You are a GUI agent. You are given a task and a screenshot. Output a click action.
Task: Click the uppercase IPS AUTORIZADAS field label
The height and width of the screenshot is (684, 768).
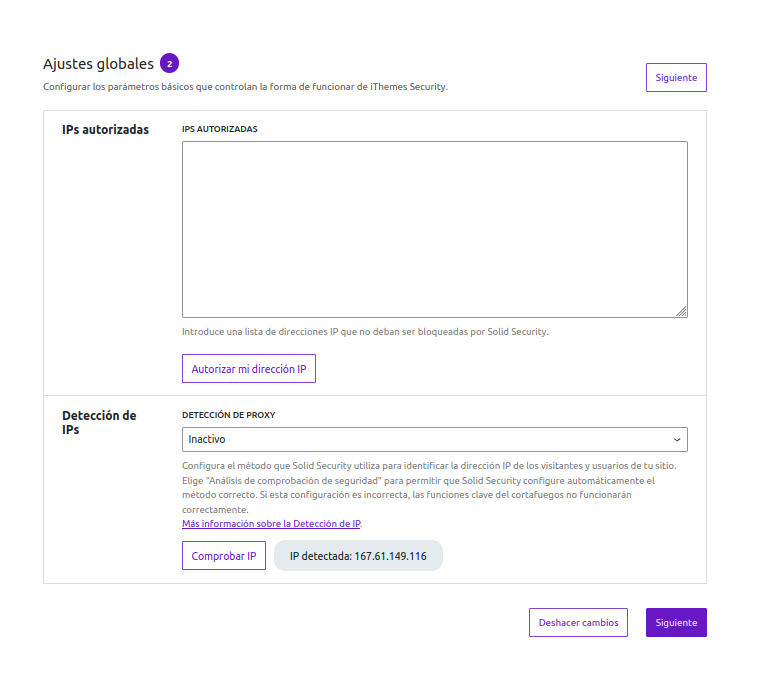coord(219,129)
